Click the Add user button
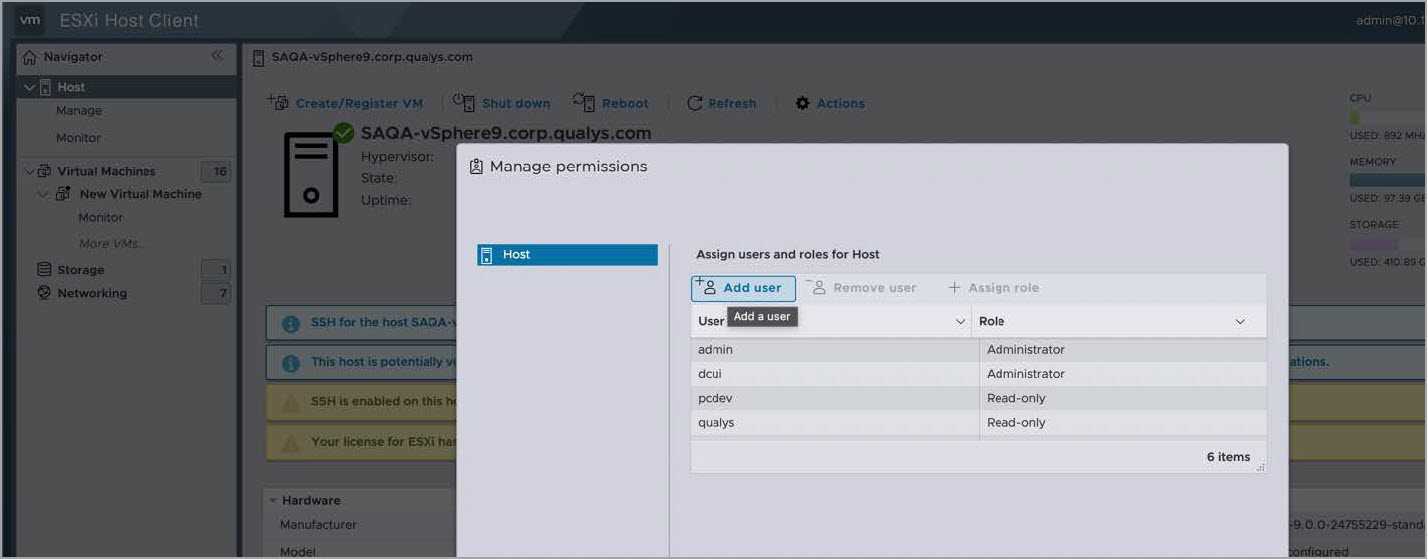The image size is (1427, 559). coord(743,288)
